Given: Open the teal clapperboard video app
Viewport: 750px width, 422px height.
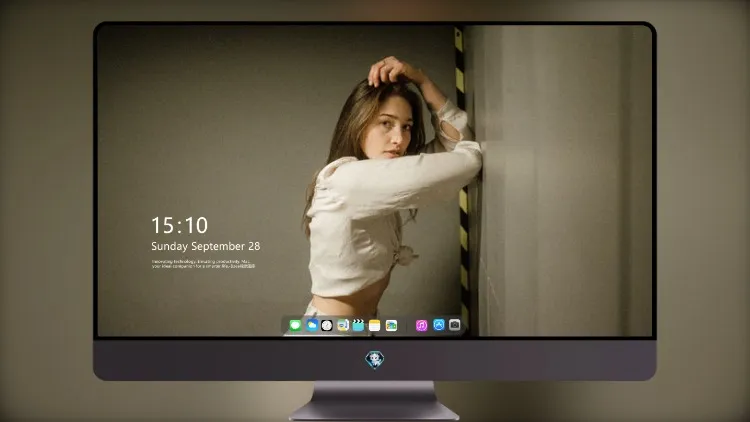Looking at the screenshot, I should click(358, 325).
